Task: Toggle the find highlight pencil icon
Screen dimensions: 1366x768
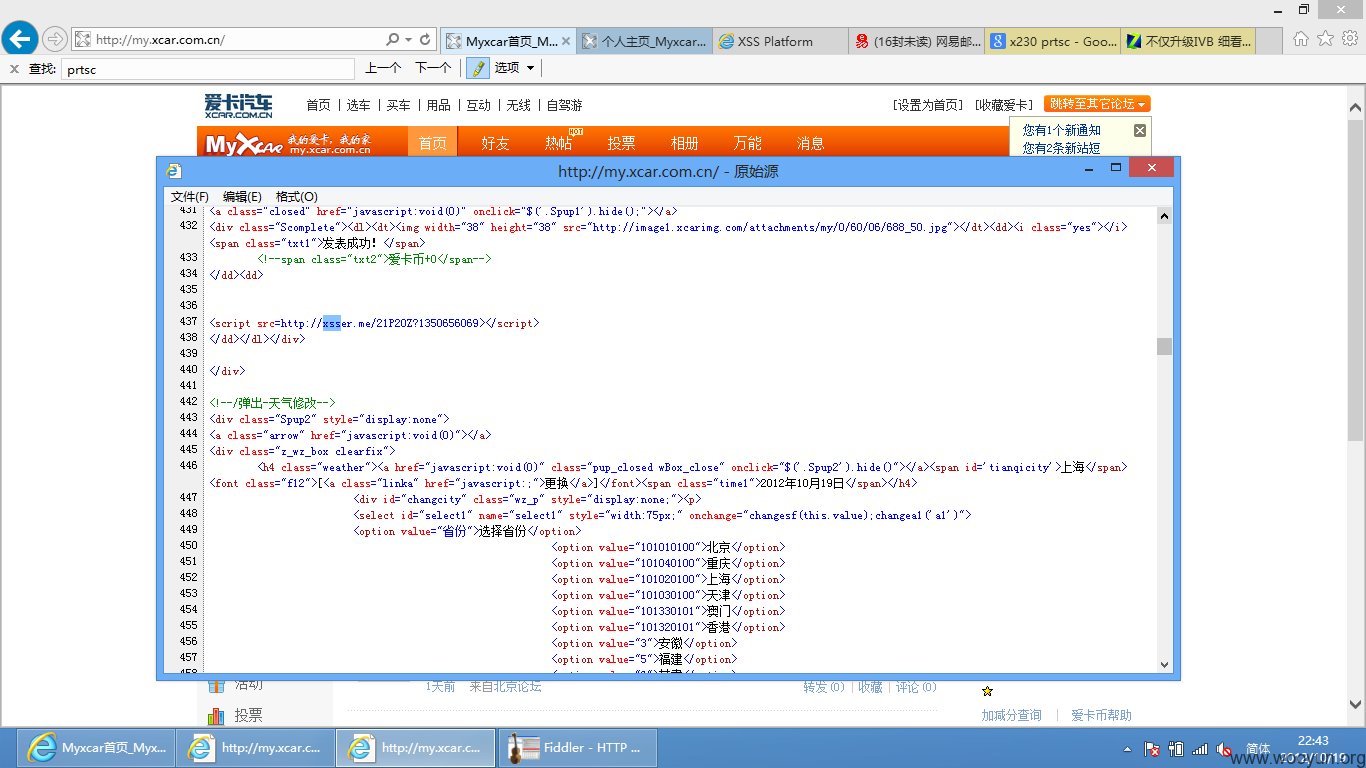Action: tap(478, 68)
